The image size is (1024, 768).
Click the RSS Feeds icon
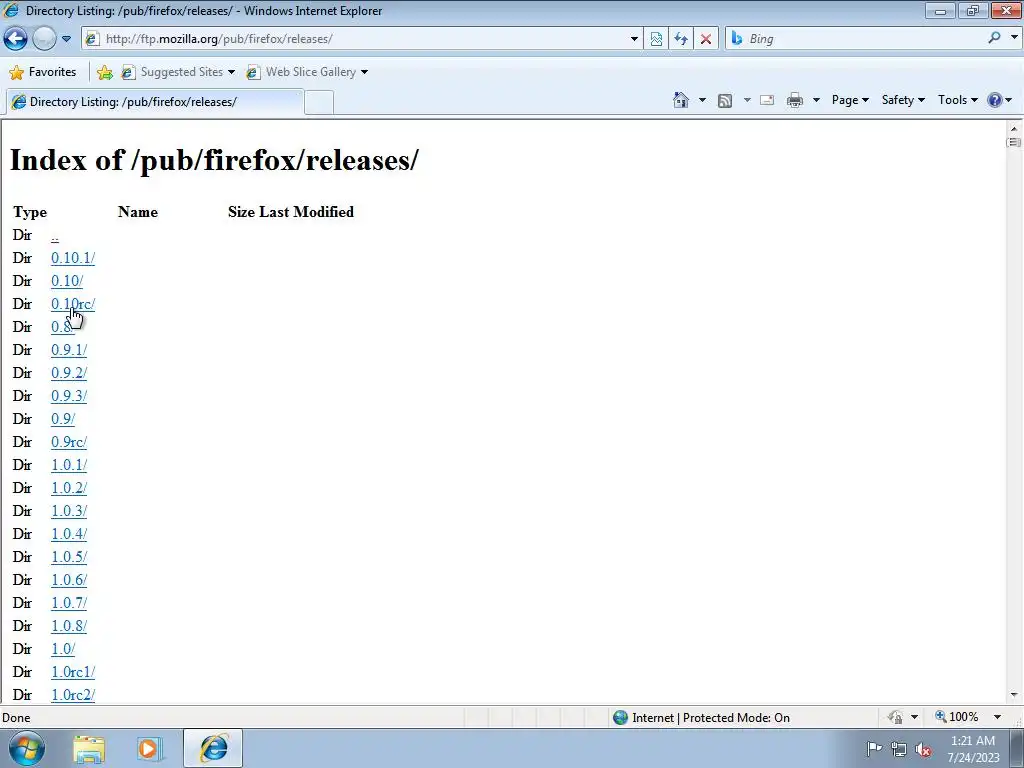click(725, 100)
